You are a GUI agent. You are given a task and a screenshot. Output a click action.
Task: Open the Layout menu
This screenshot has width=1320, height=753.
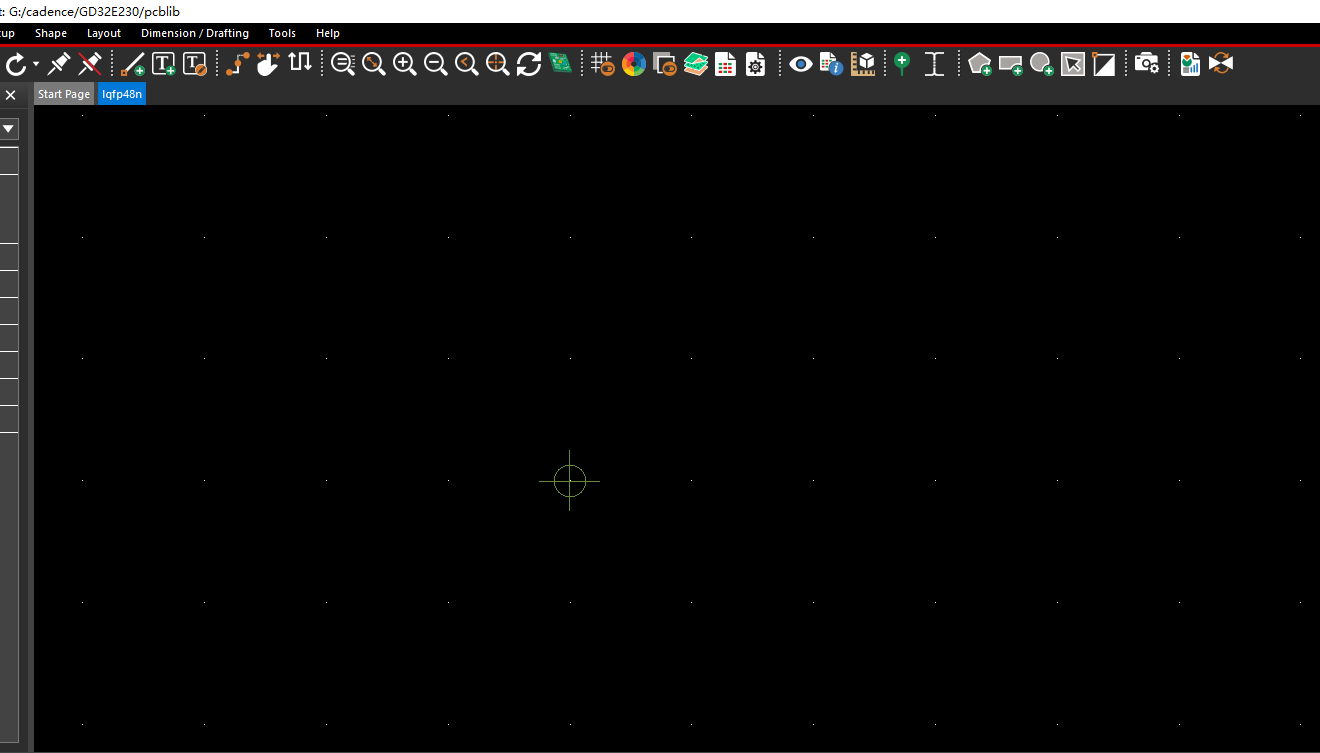(104, 33)
